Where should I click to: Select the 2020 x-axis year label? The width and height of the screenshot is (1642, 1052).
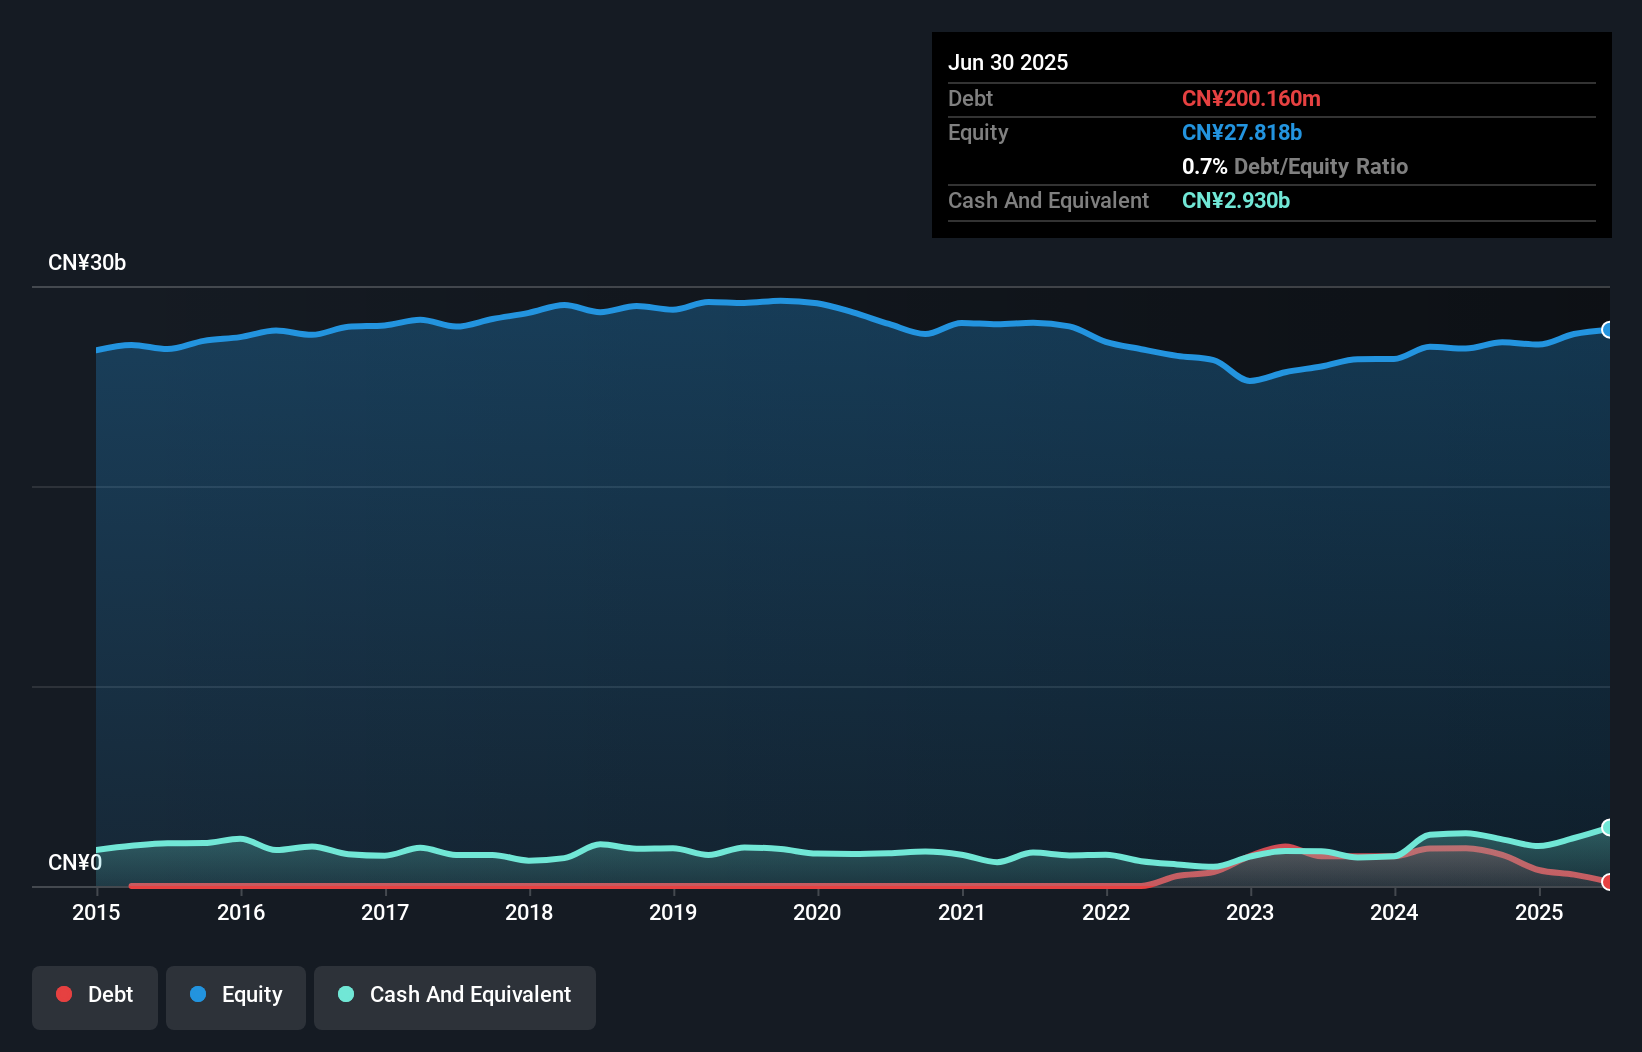817,912
